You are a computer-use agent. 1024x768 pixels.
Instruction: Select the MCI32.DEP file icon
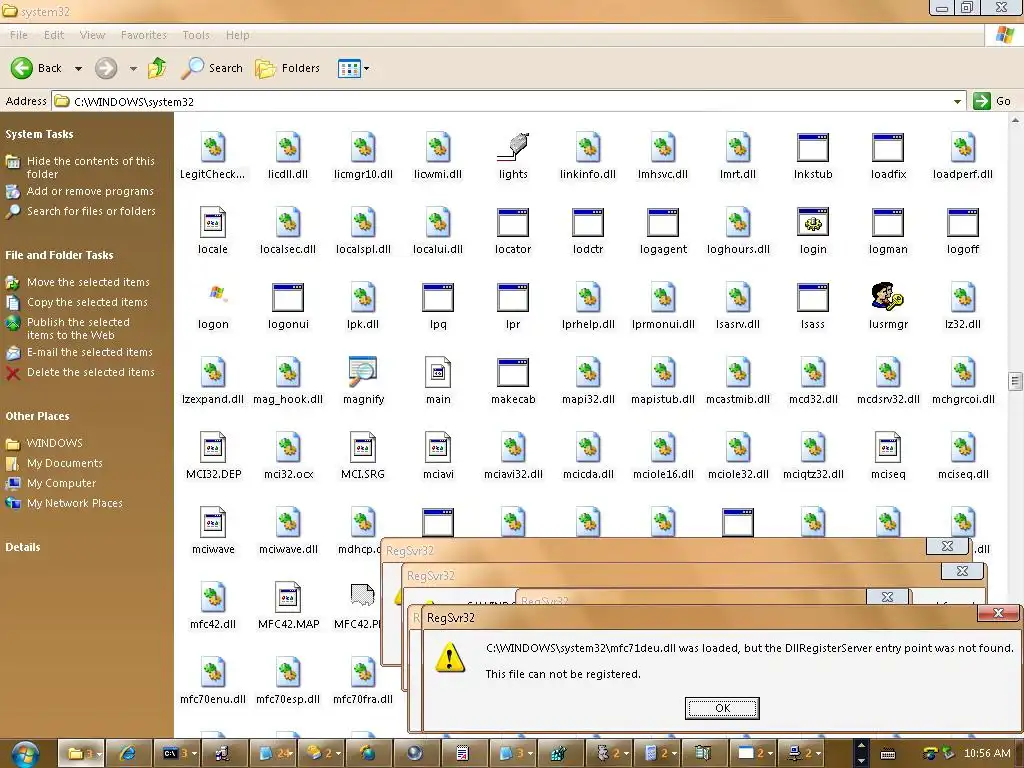(x=214, y=447)
